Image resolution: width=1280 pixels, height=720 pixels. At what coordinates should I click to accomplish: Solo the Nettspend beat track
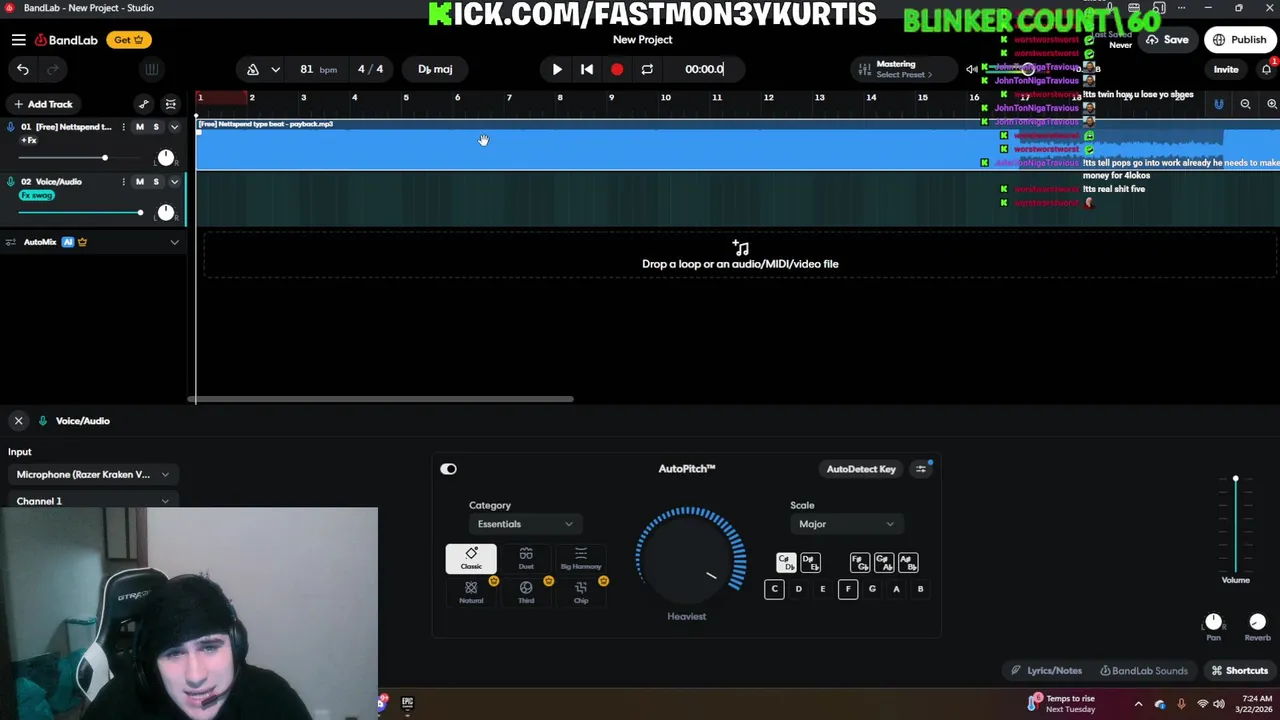pos(156,127)
